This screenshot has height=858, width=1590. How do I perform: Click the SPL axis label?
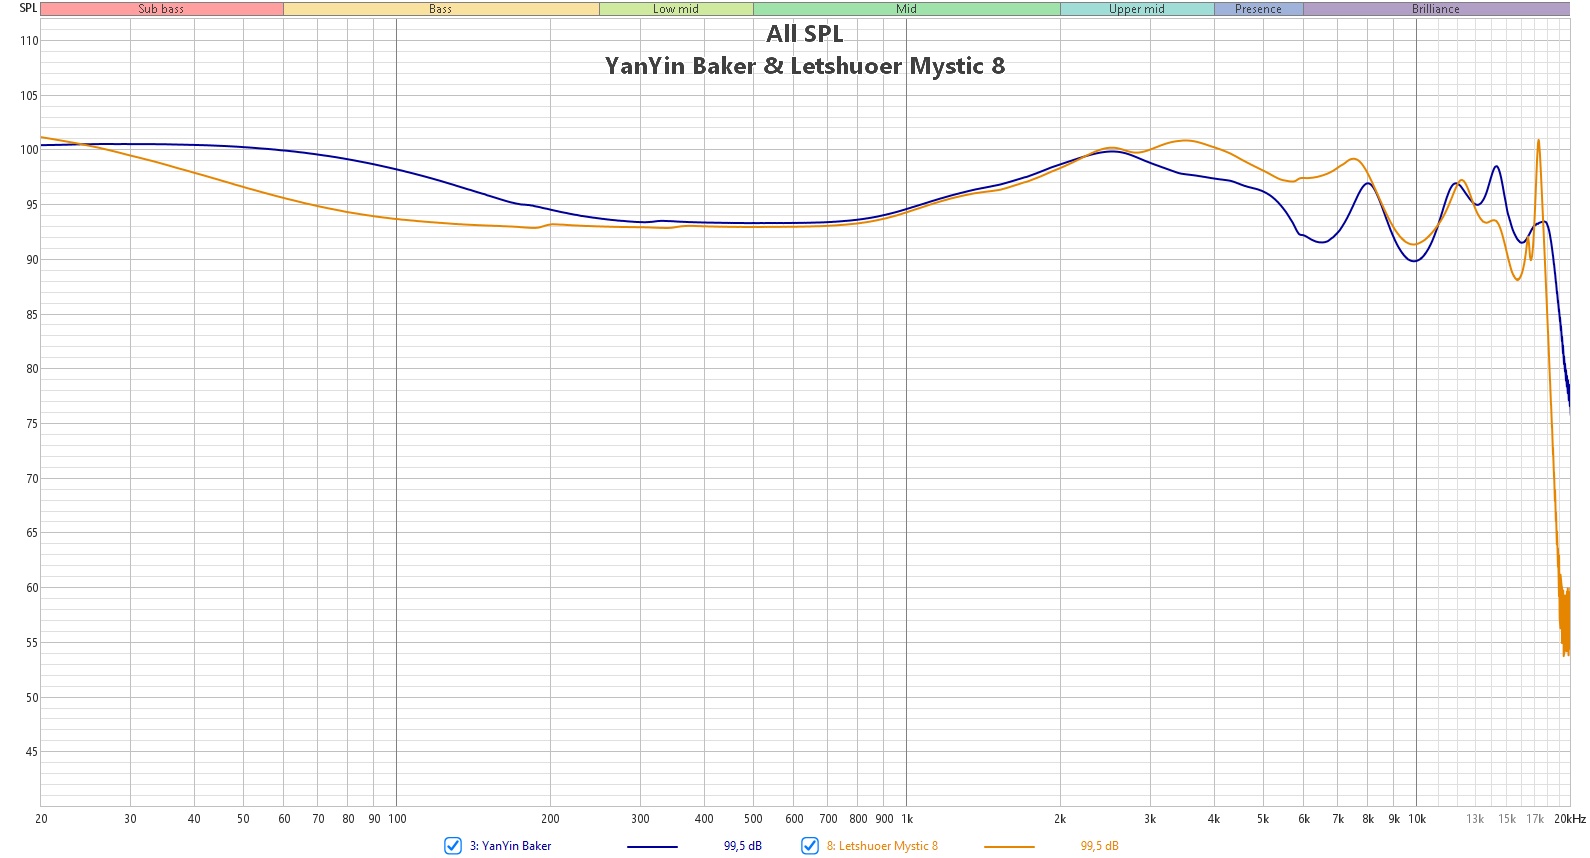click(x=28, y=8)
